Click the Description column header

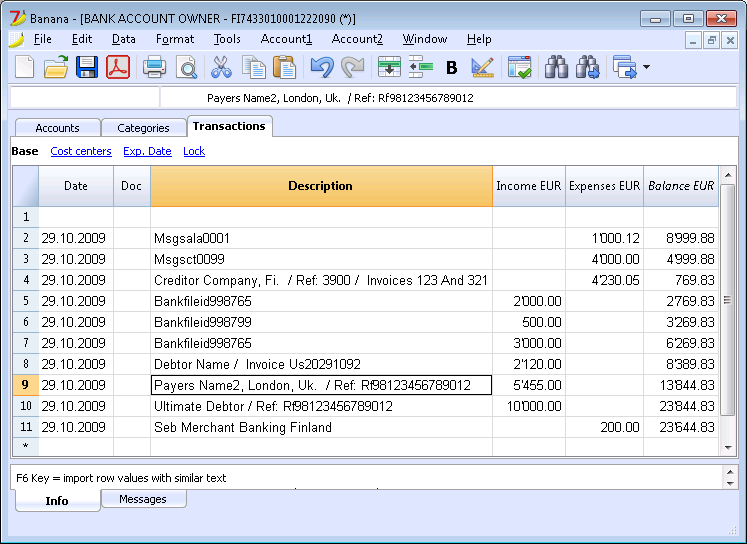coord(321,186)
